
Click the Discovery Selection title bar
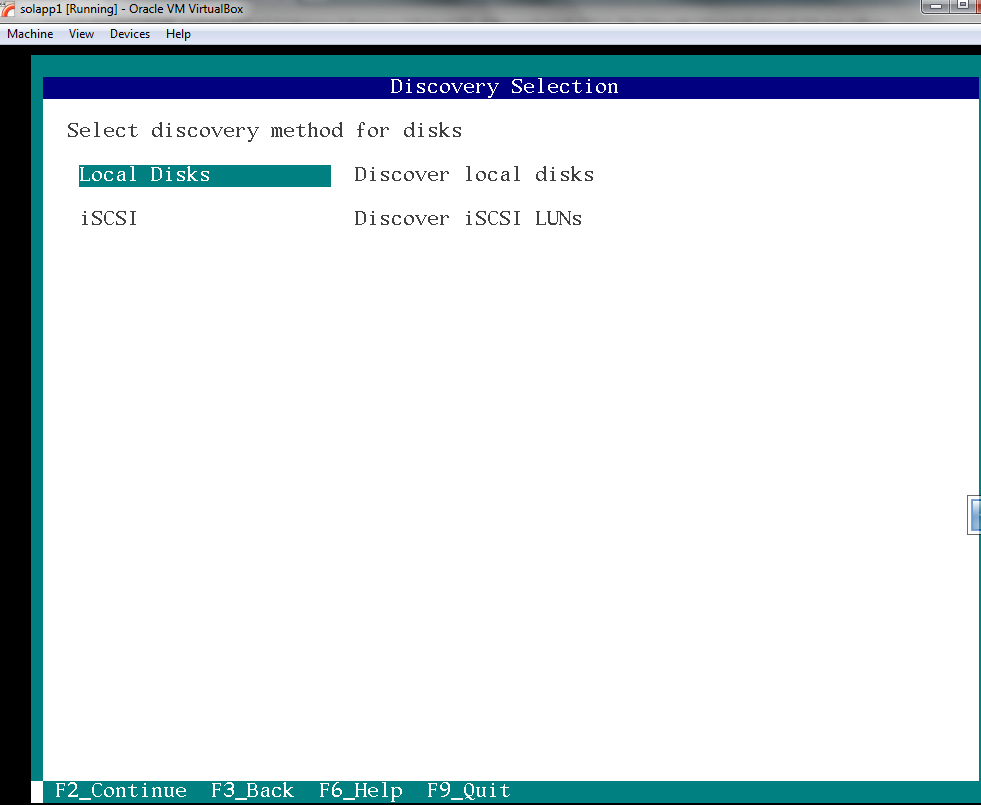(x=511, y=87)
